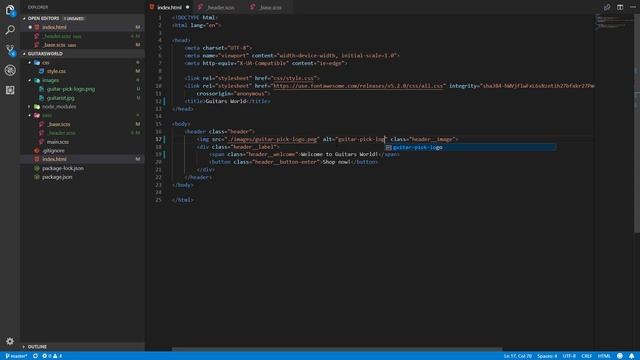Collapse the images folder arrow
The height and width of the screenshot is (360, 640).
(30, 80)
